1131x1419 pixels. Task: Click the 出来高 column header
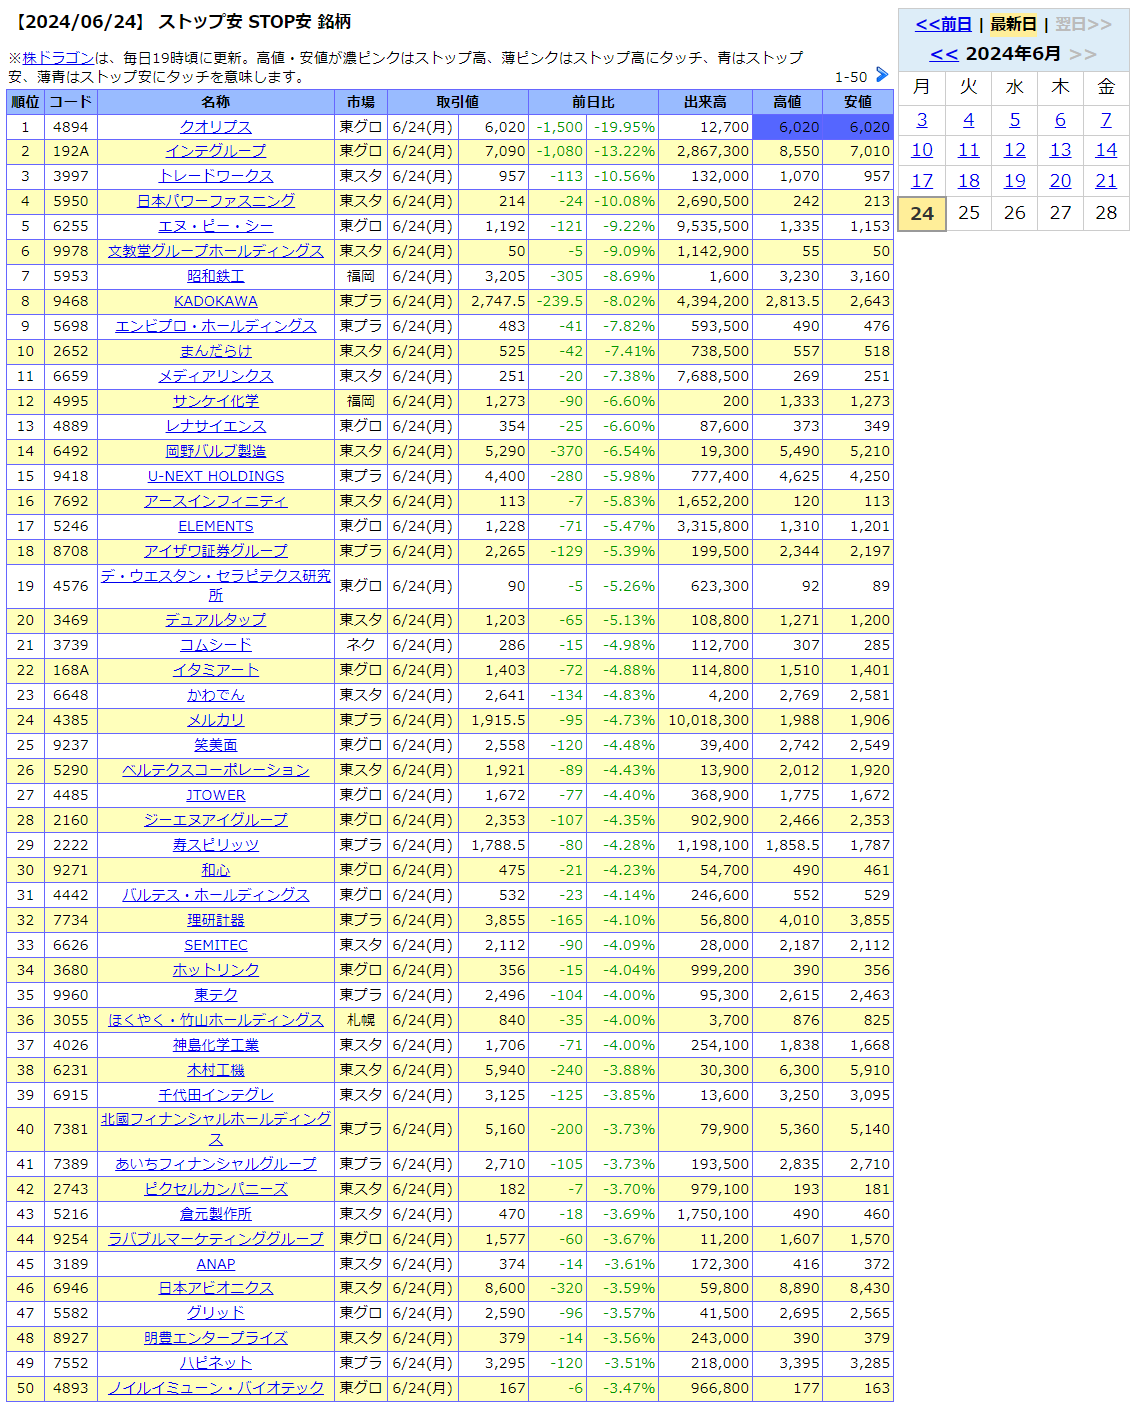tap(705, 102)
